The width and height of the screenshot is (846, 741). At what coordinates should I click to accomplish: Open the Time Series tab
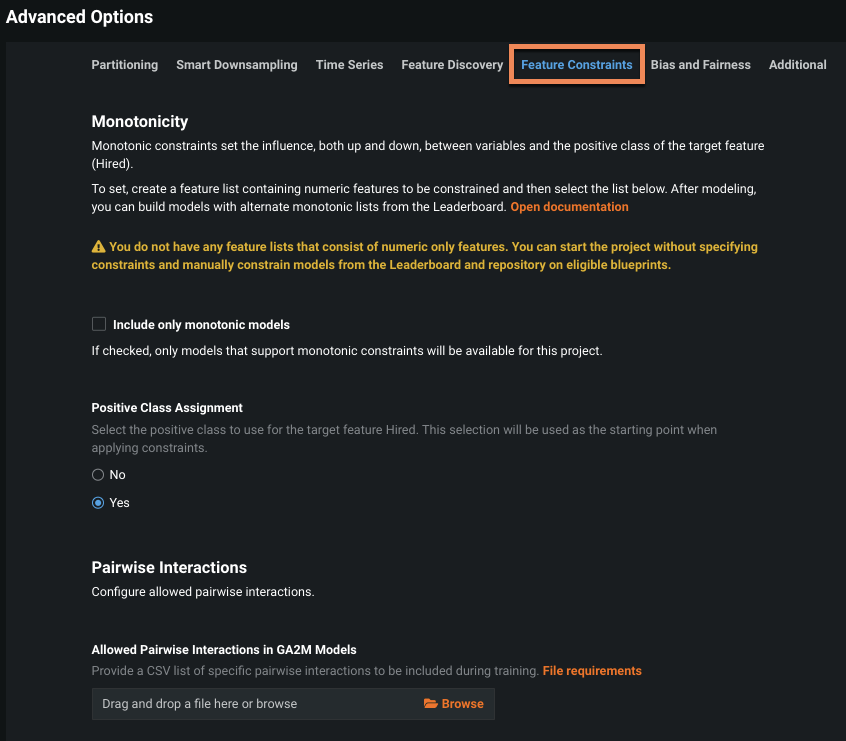(x=350, y=65)
